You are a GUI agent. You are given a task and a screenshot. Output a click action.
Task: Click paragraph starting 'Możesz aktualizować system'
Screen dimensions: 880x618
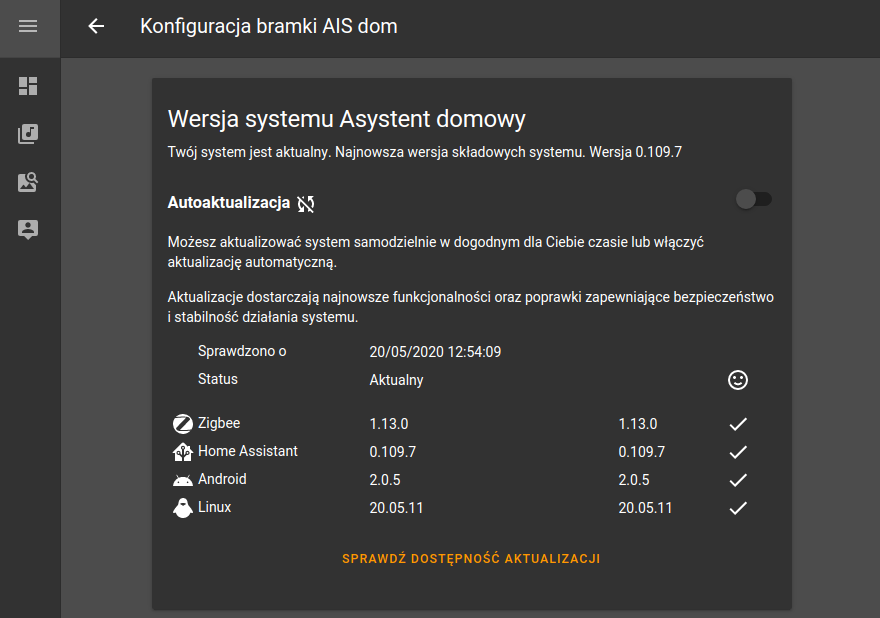[436, 252]
